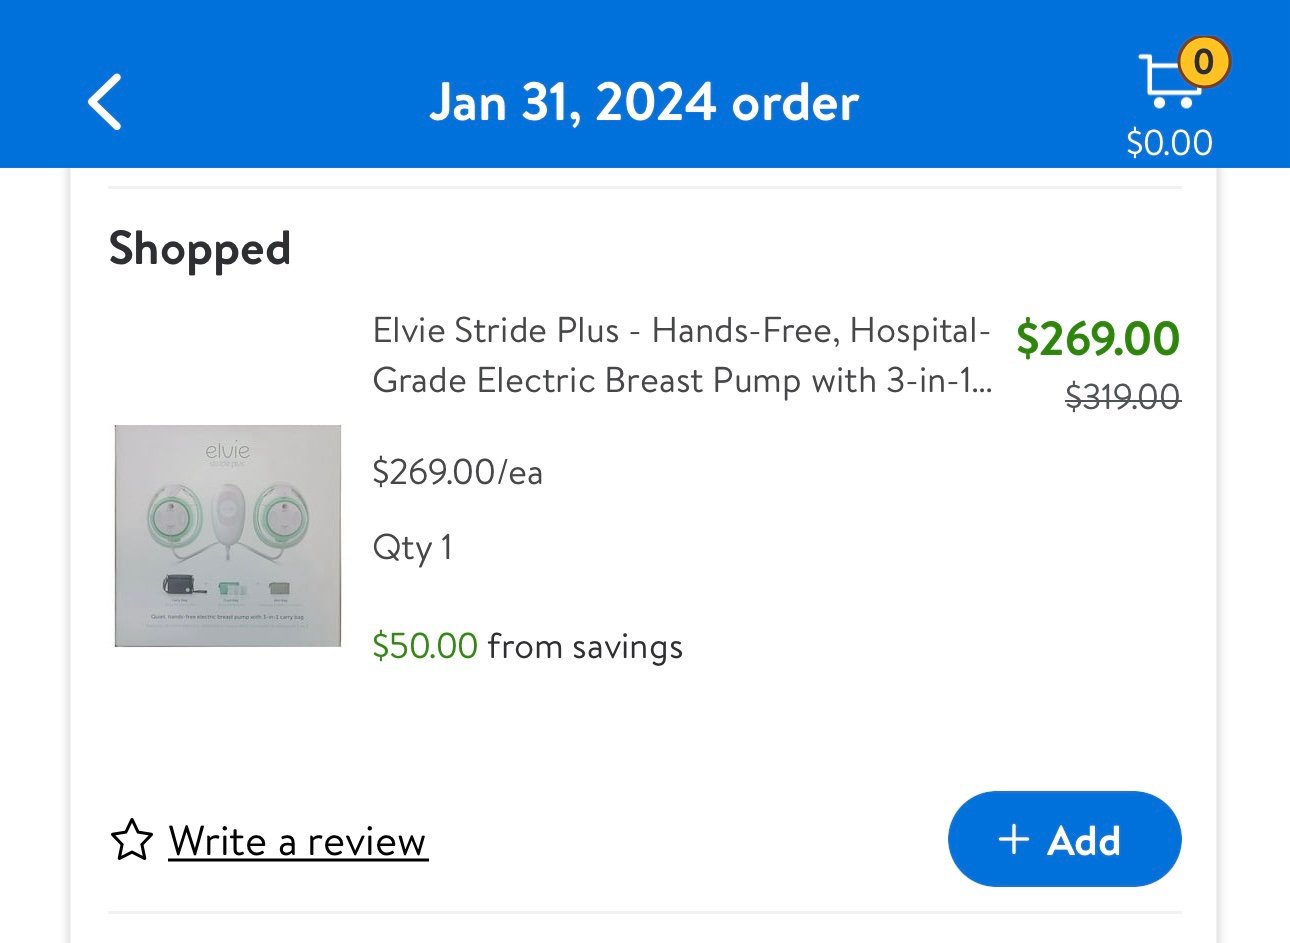
Task: Open the Elvie Stride Plus product title
Action: [x=683, y=355]
